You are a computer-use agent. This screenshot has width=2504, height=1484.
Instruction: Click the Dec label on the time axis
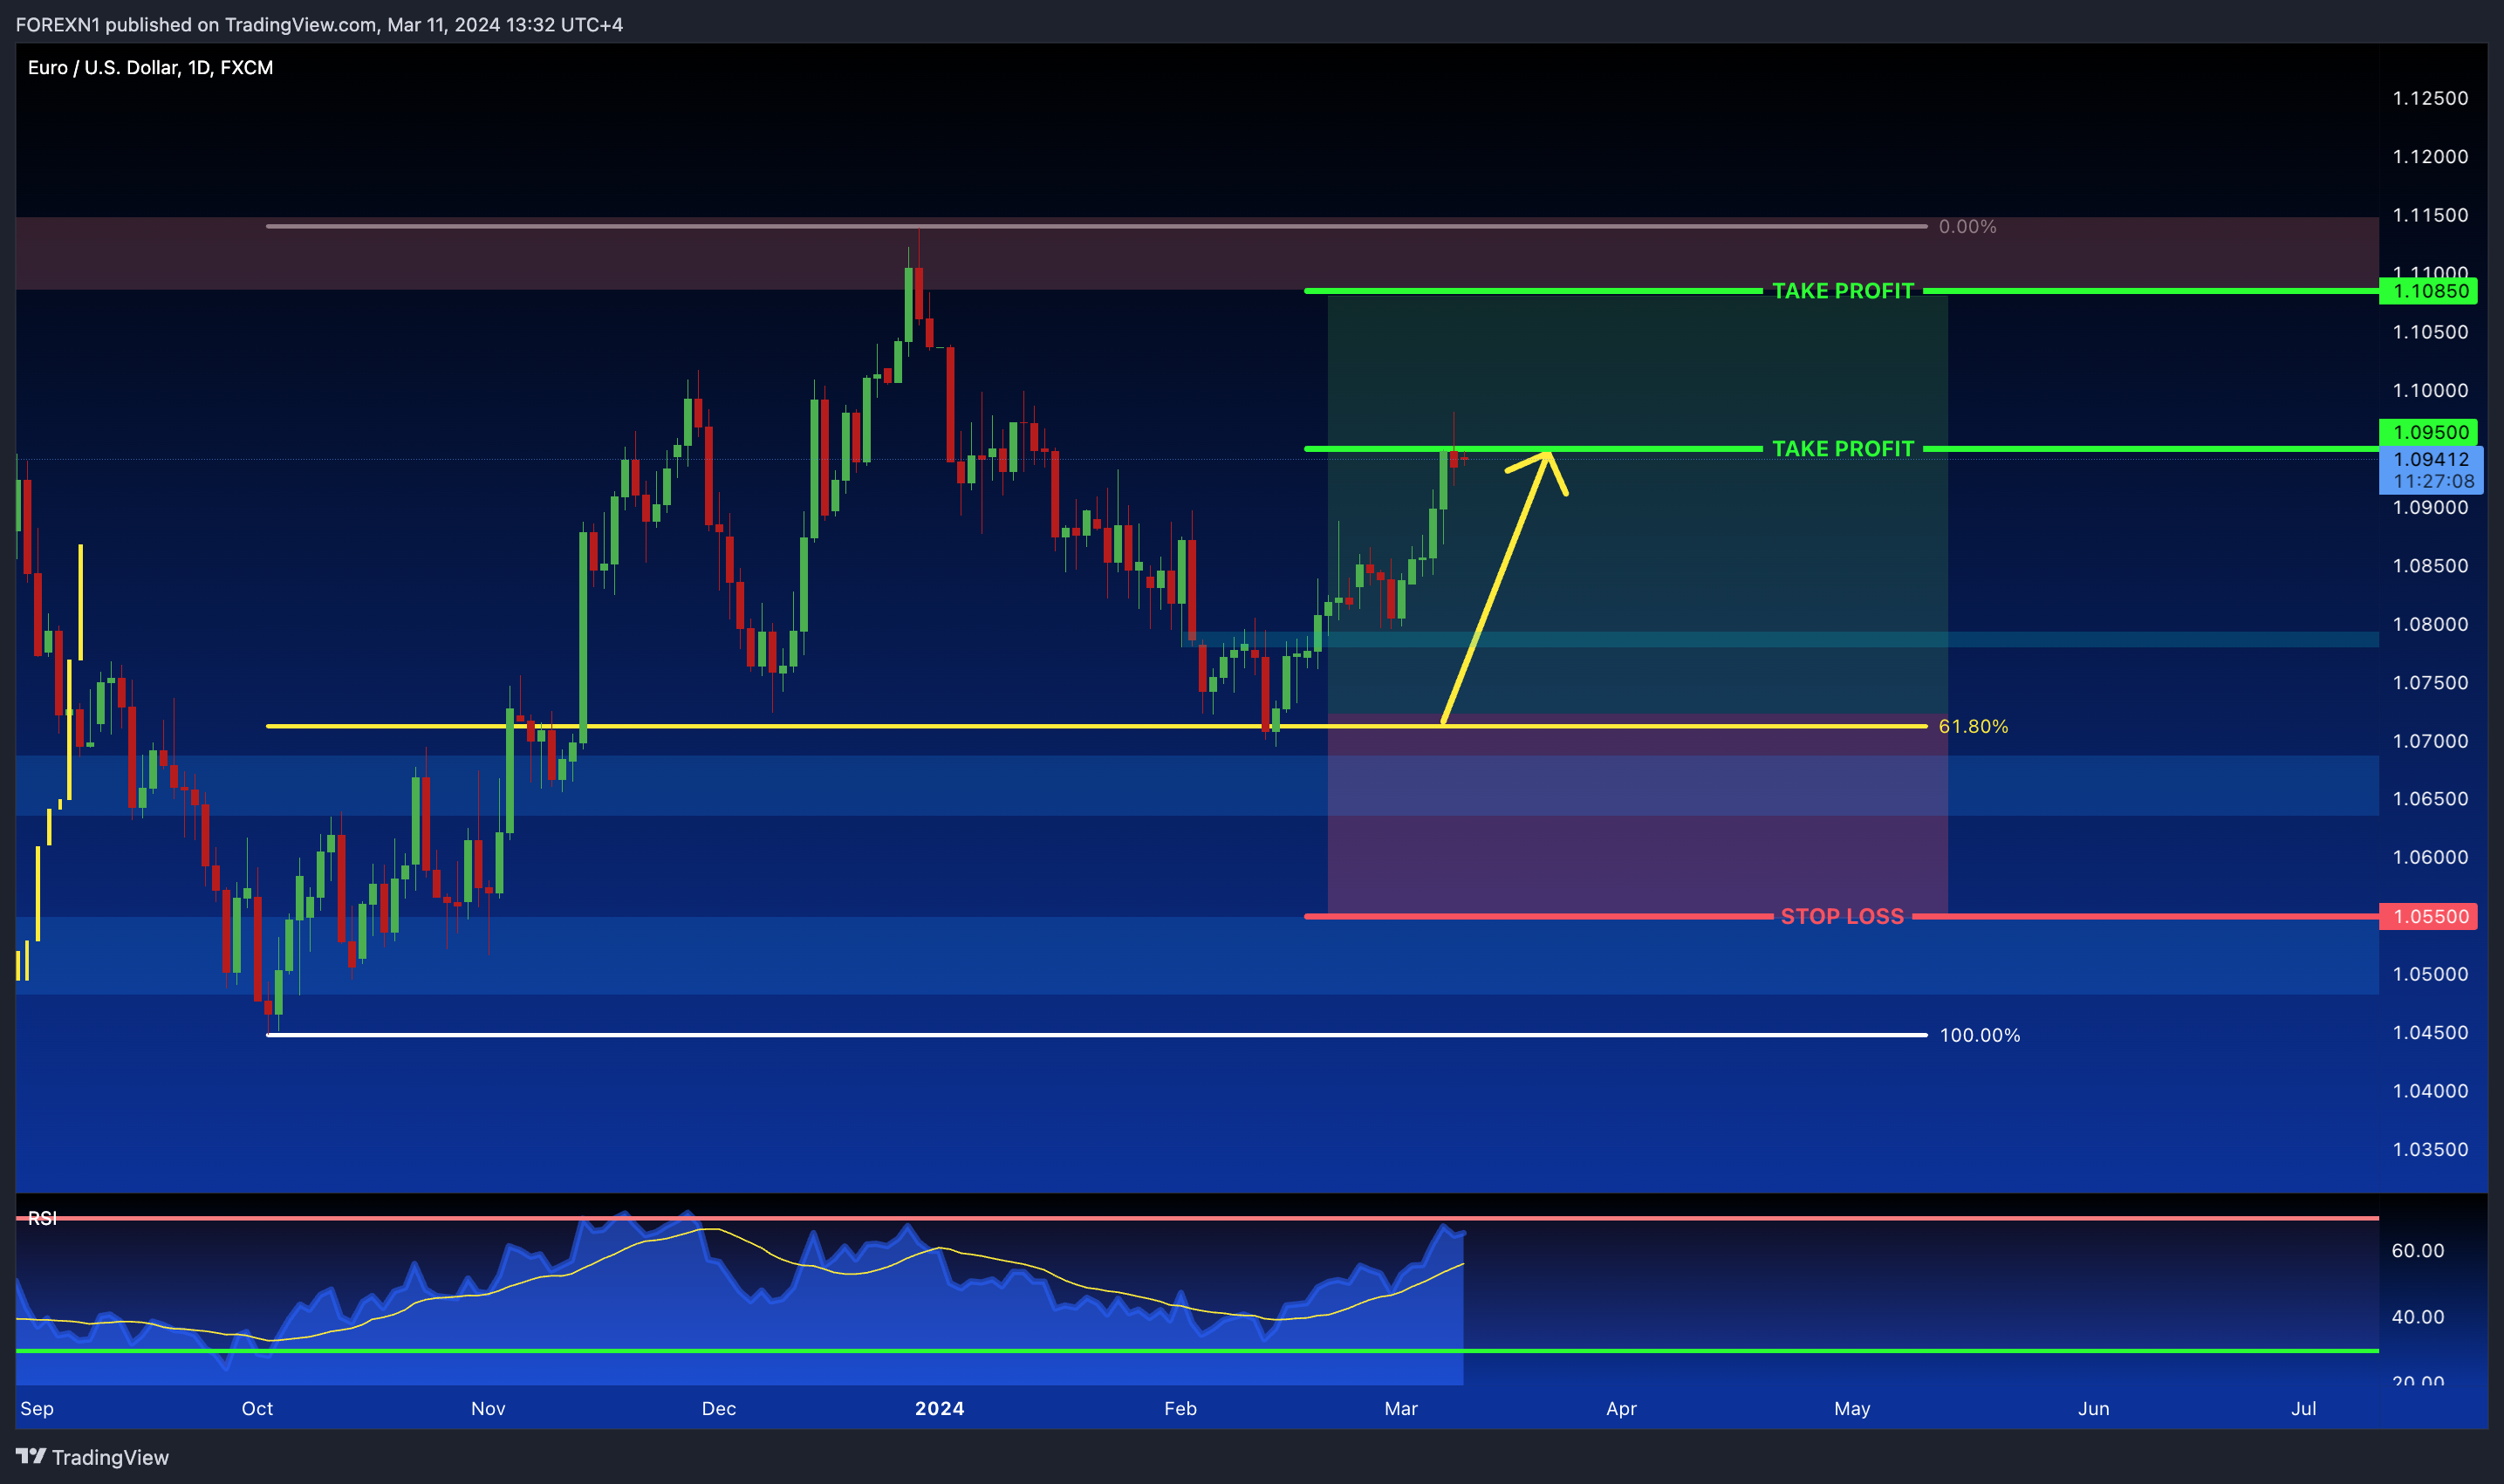coord(719,1408)
